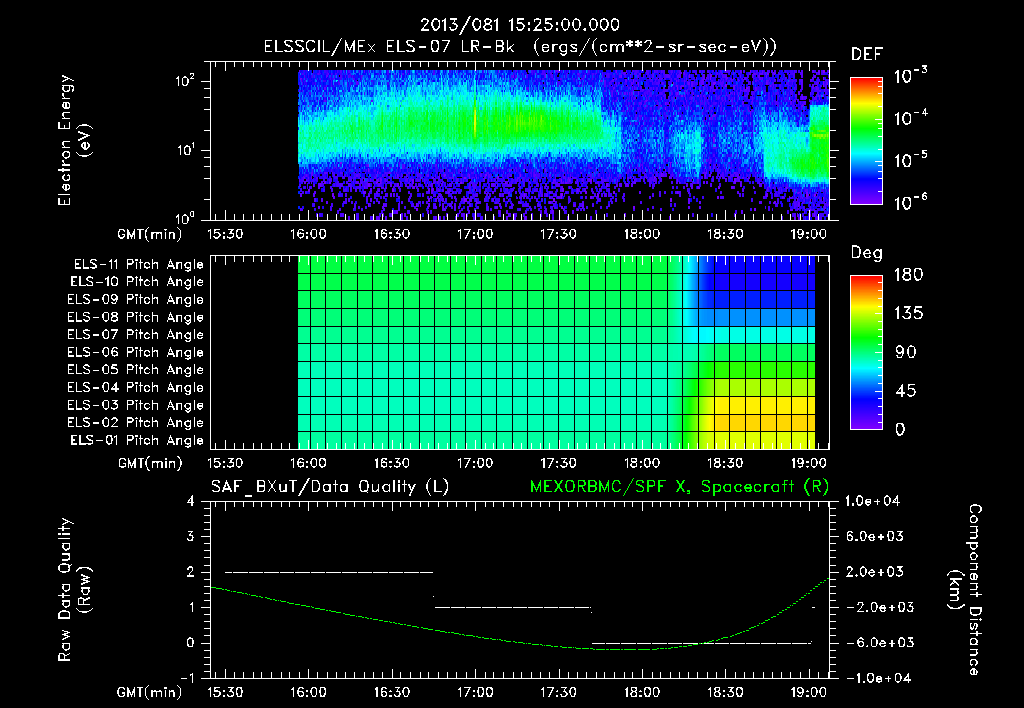Click the GMT(min) label under the bottom panel
The width and height of the screenshot is (1024, 708).
(150, 692)
